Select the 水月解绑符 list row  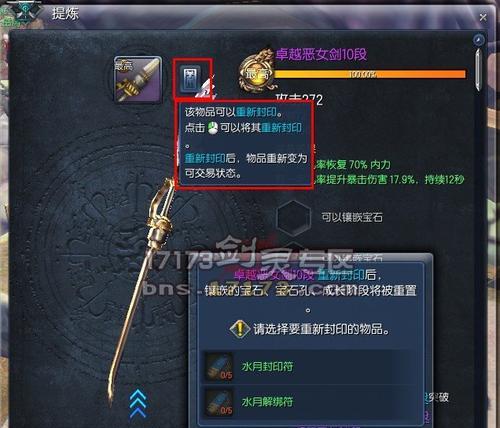[x=310, y=402]
